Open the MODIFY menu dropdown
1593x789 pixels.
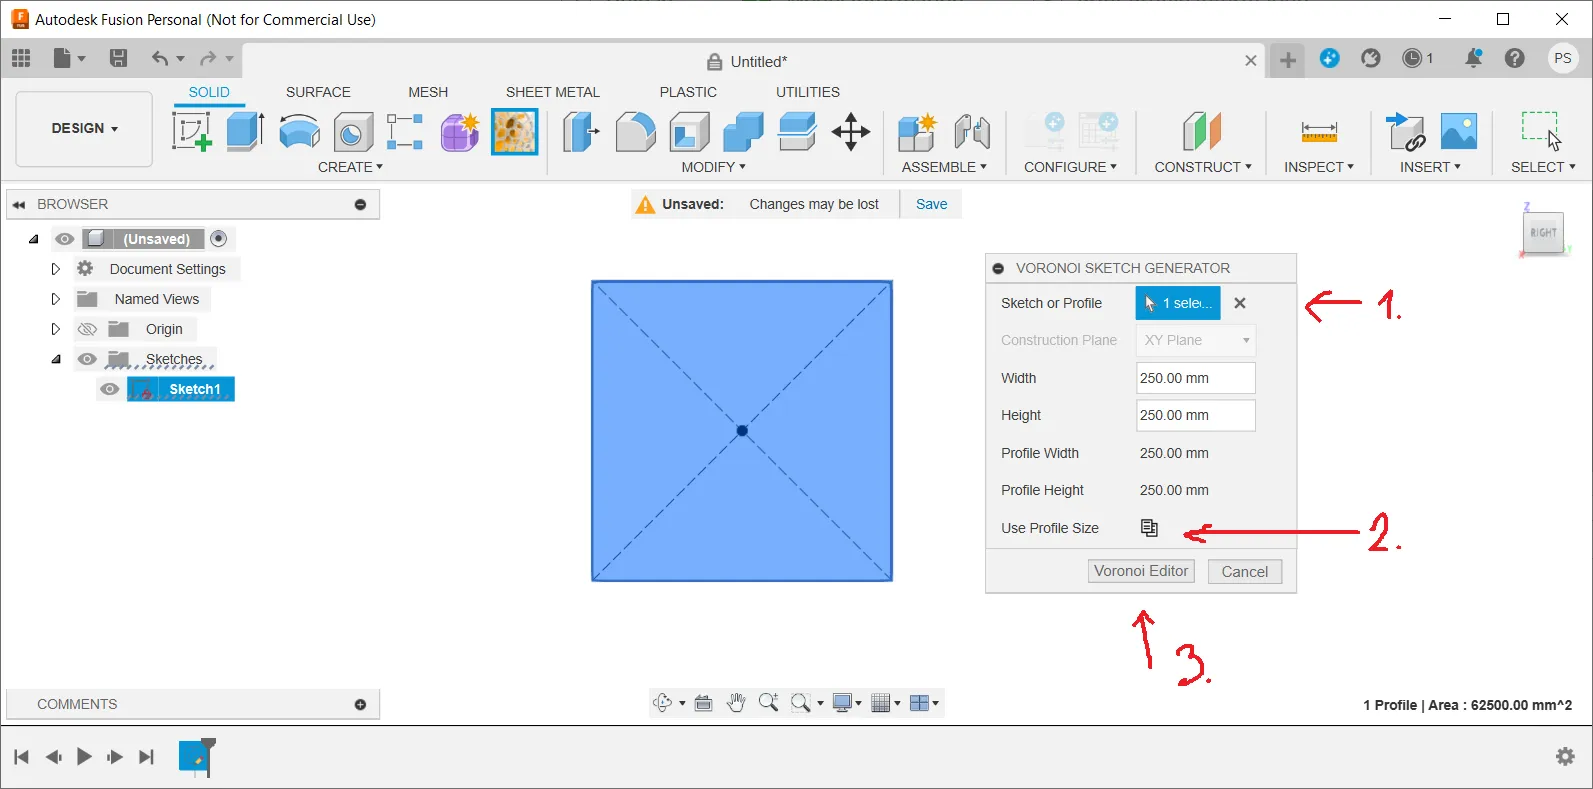713,167
